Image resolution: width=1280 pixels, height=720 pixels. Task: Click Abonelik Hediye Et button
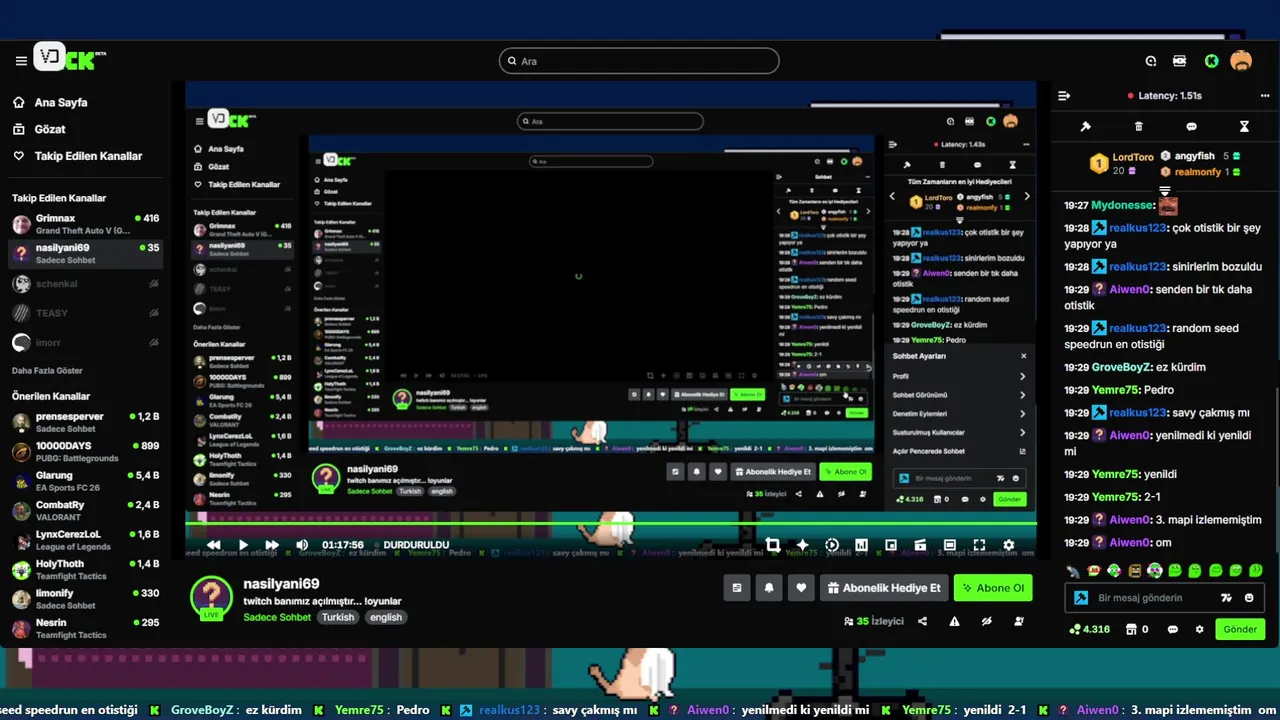pyautogui.click(x=884, y=588)
